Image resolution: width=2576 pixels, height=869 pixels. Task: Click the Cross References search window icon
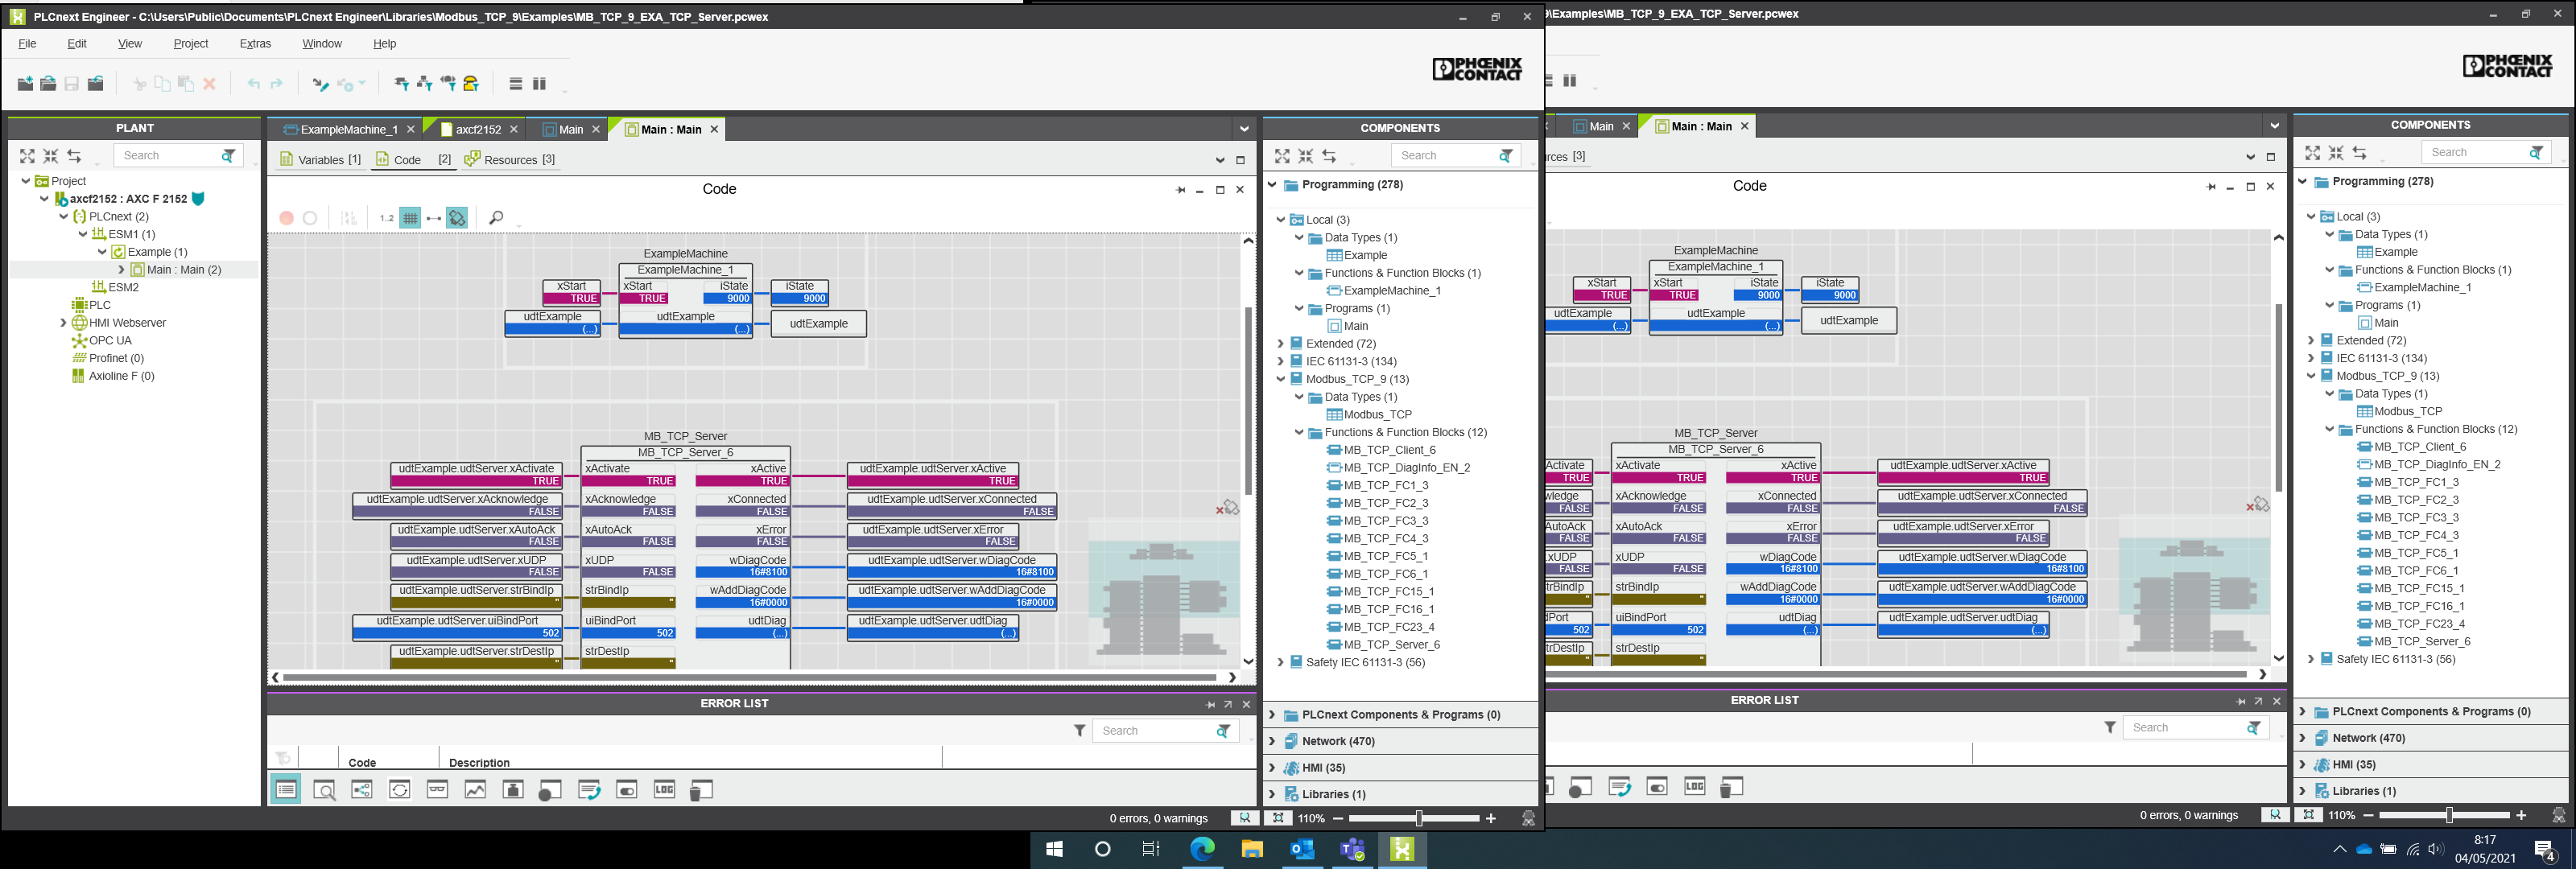click(x=324, y=790)
